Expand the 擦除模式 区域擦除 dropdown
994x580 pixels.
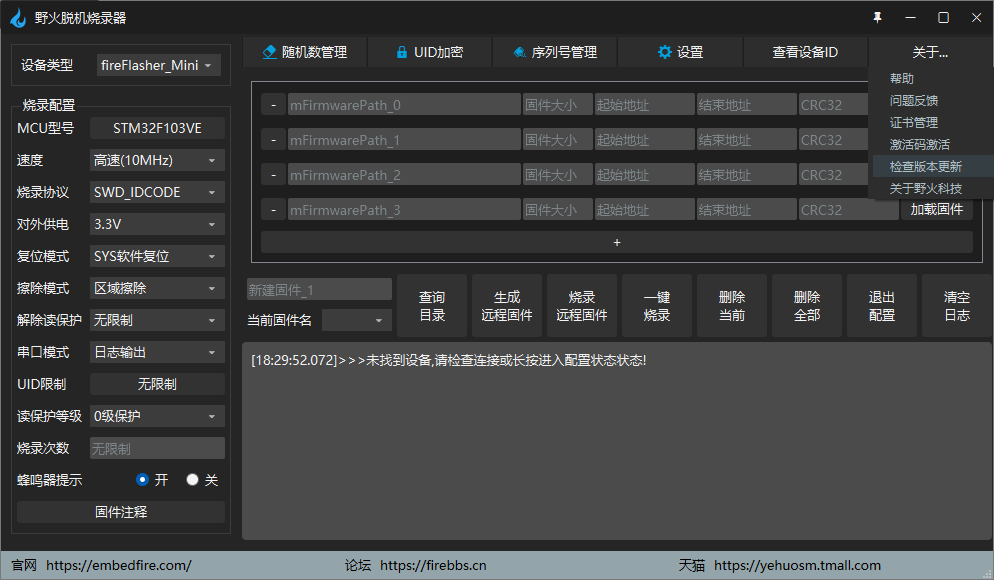click(x=157, y=288)
